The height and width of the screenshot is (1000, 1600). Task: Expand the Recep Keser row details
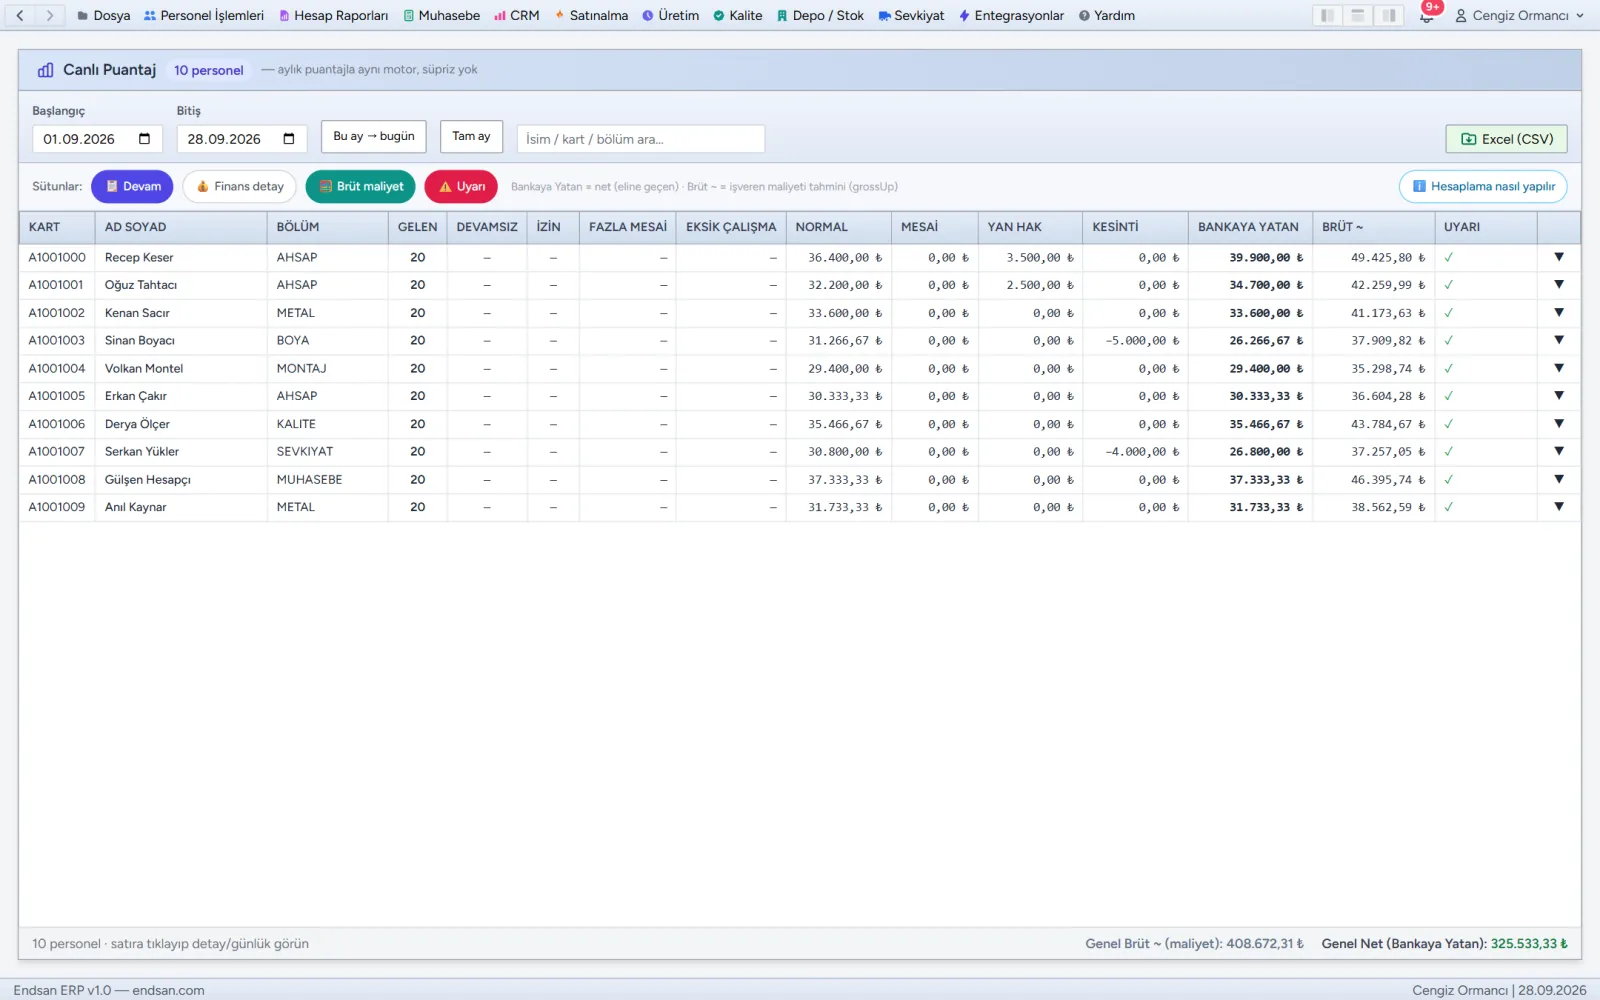tap(1559, 258)
